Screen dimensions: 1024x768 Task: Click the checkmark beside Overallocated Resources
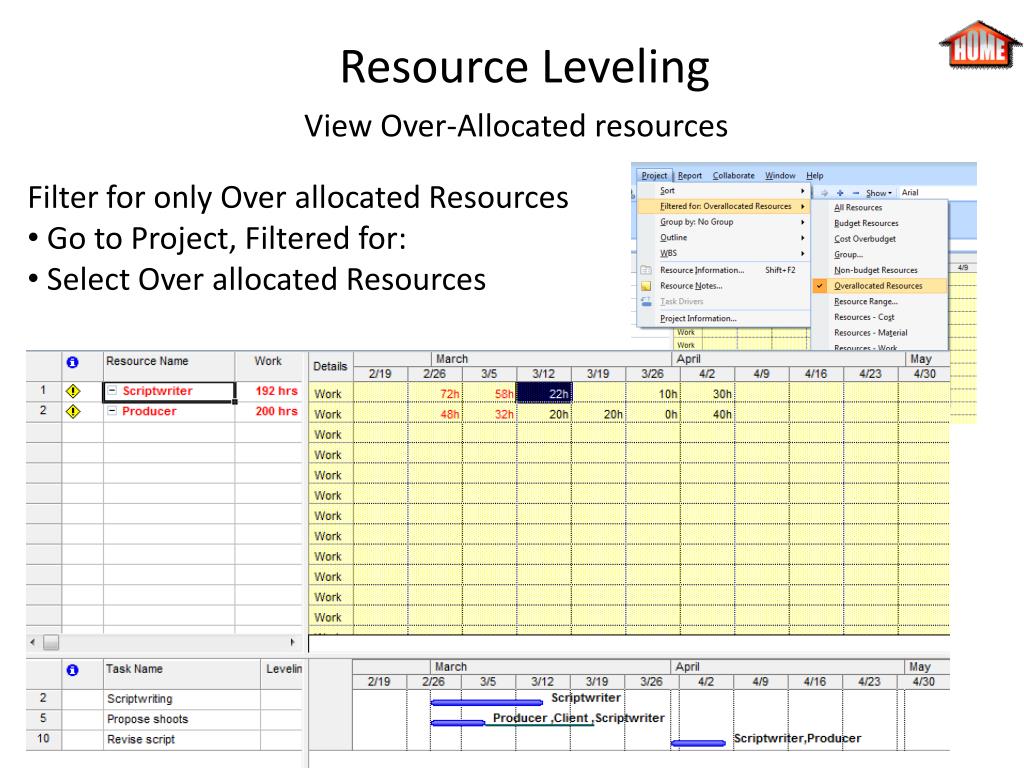[x=820, y=285]
